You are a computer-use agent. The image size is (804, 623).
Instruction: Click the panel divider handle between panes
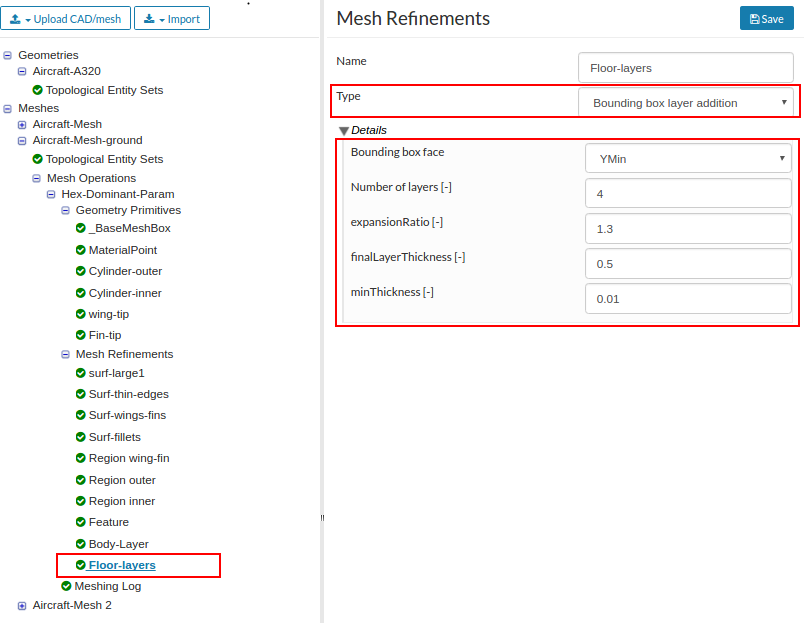coord(322,517)
